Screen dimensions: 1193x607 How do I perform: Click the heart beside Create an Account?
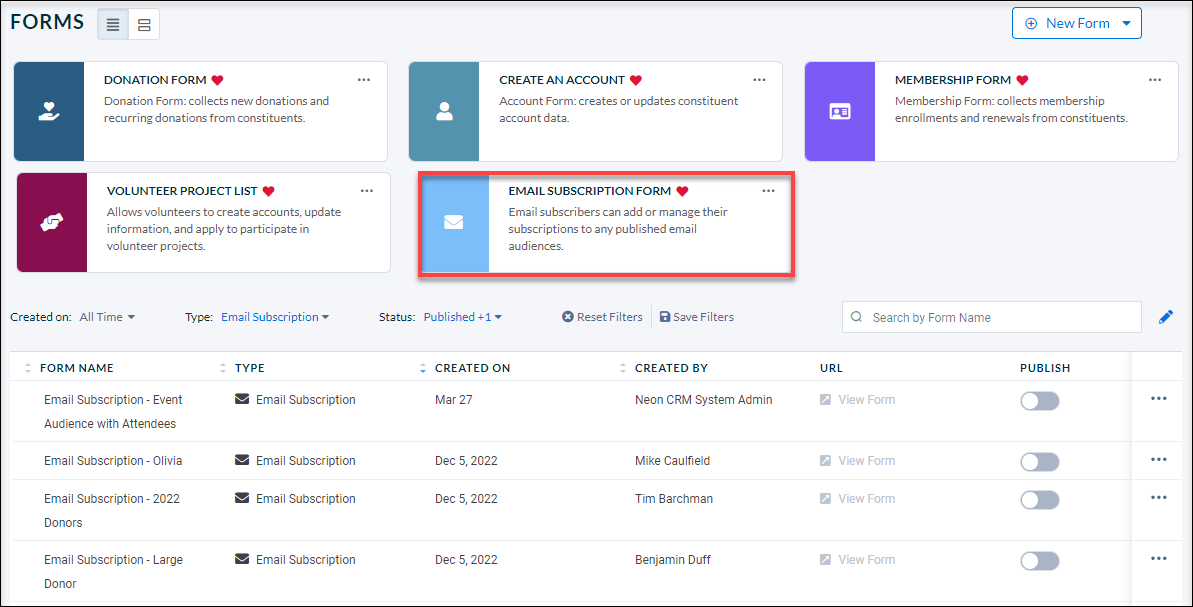[636, 80]
